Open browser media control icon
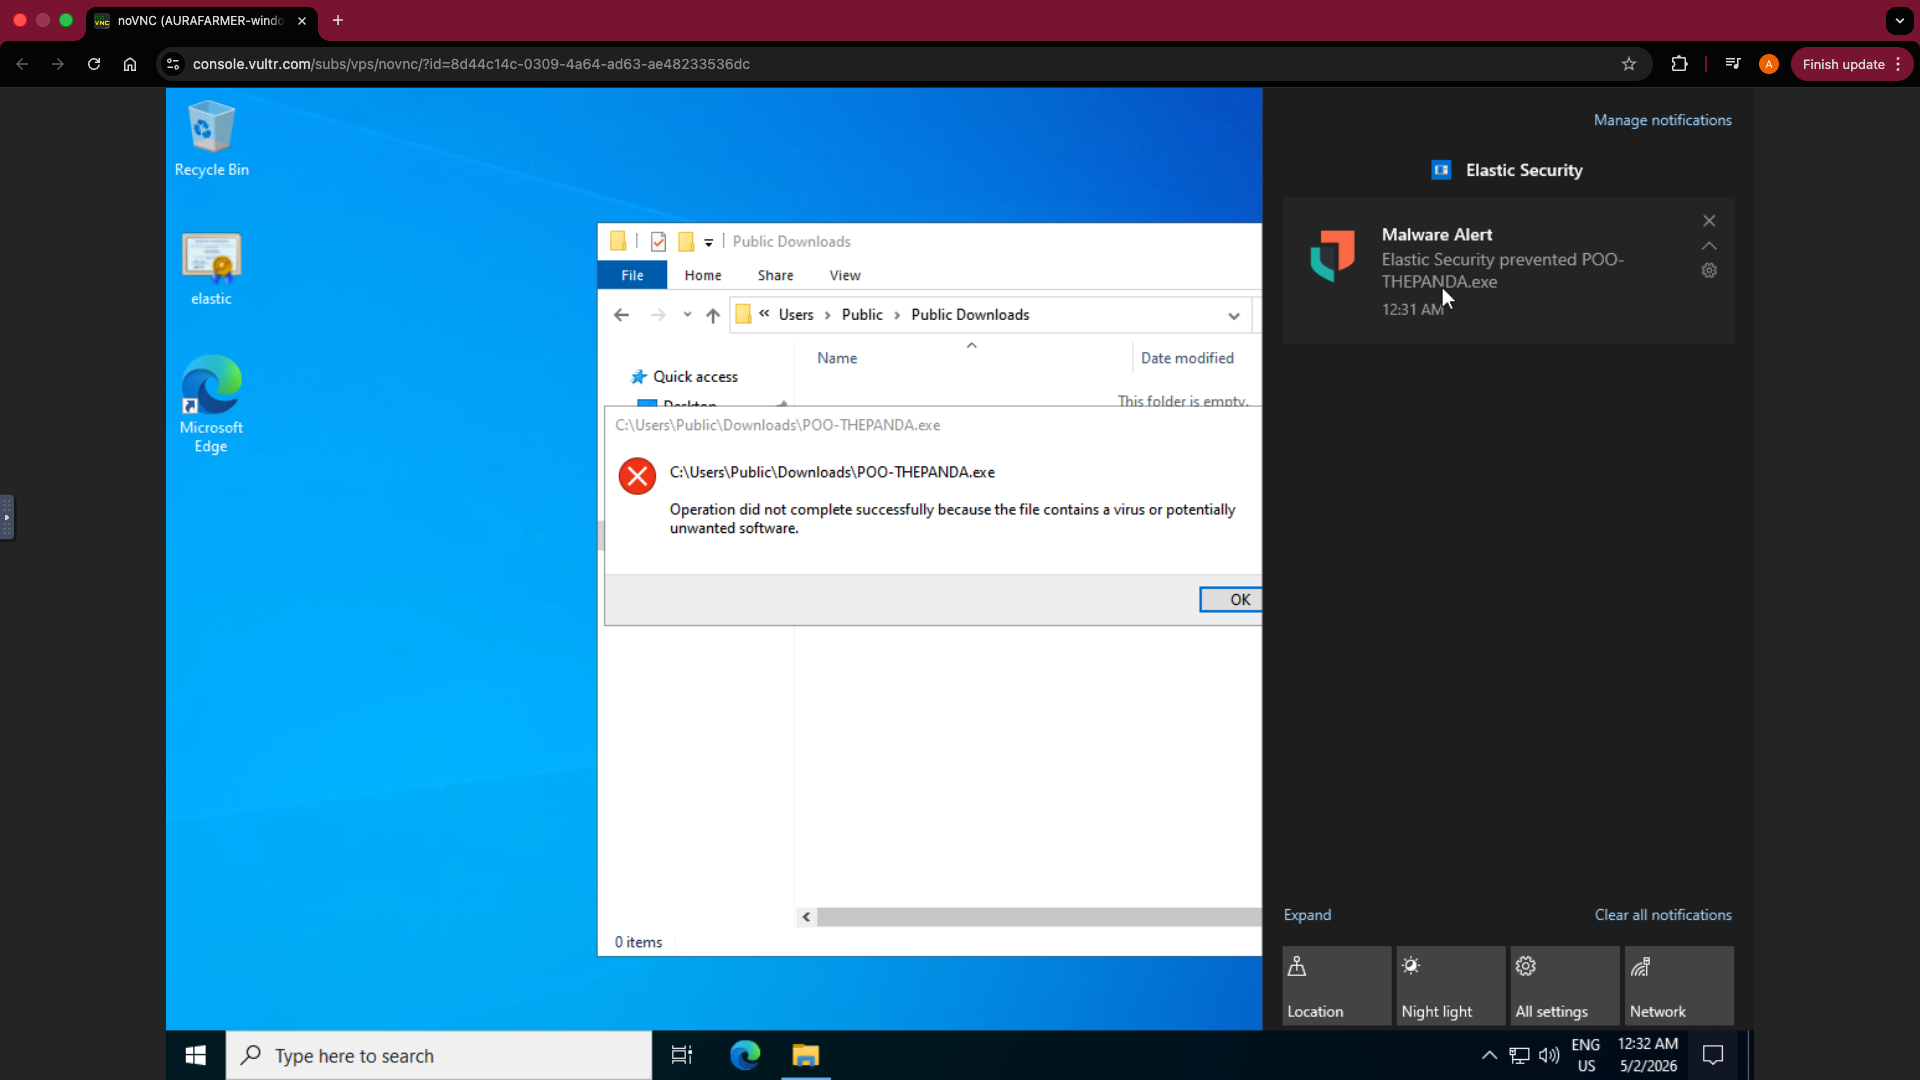 tap(1733, 64)
